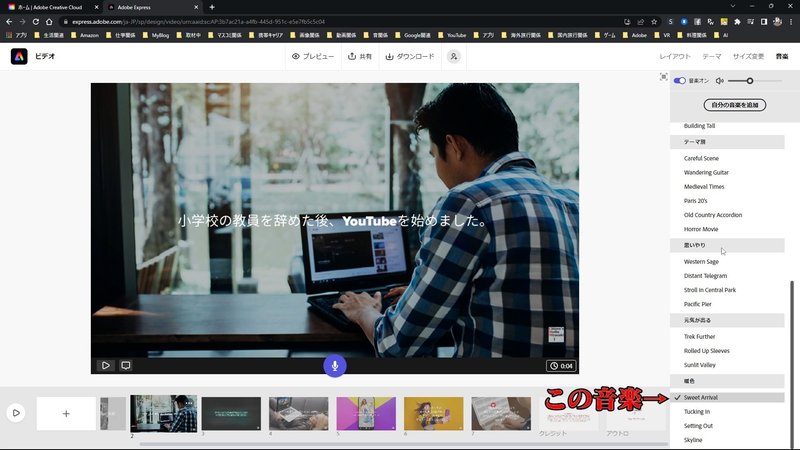Viewport: 800px width, 450px height.
Task: Select slide 6 yellow thumbnail
Action: pos(434,414)
